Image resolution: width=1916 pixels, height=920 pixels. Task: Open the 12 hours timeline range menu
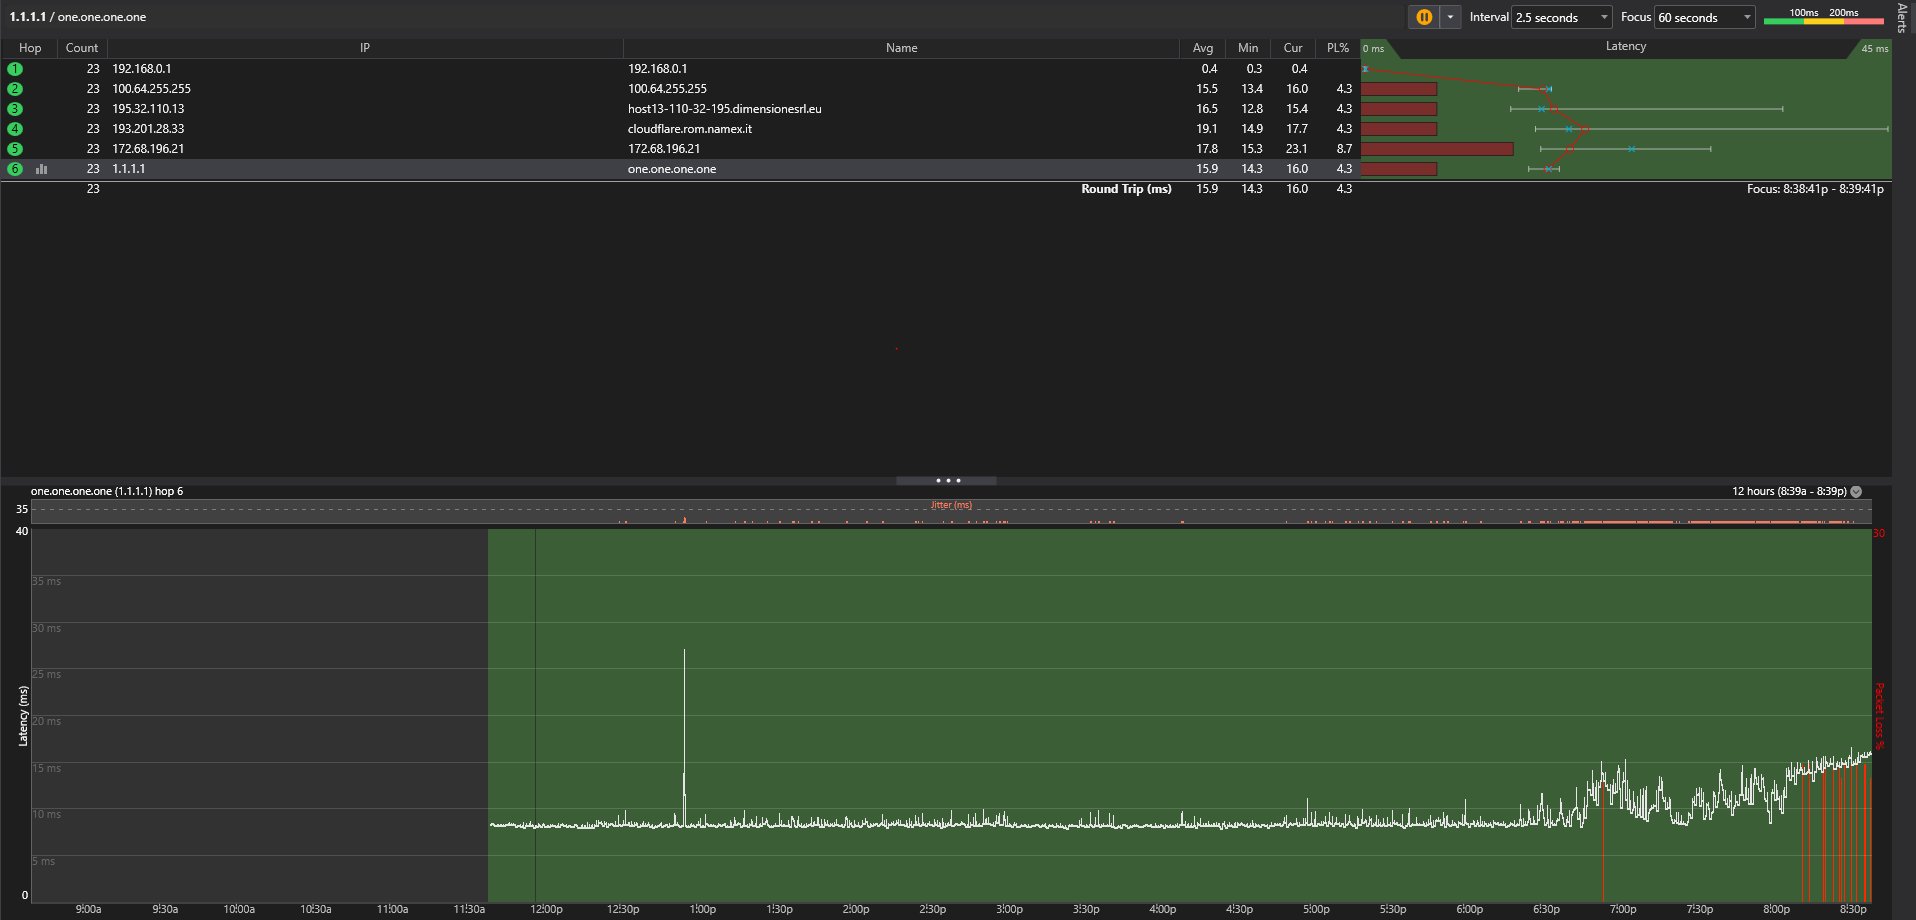[1856, 491]
